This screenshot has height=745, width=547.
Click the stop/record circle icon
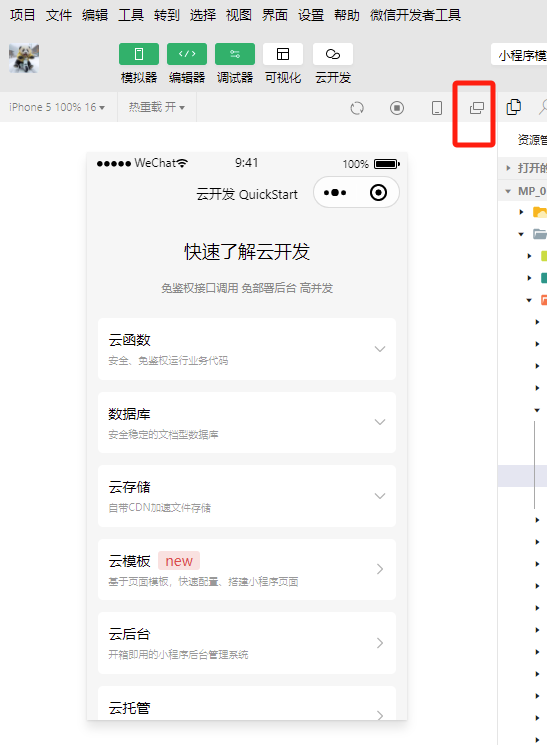coord(397,108)
